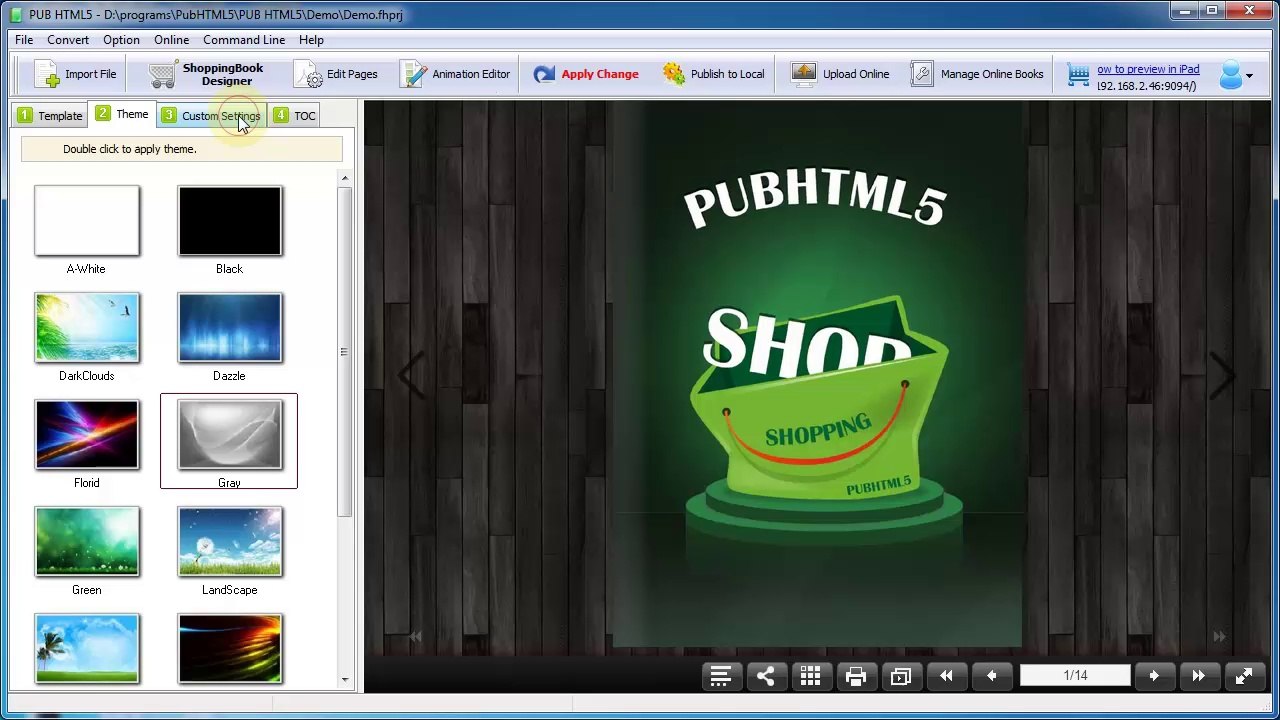The width and height of the screenshot is (1280, 720).
Task: Select the Theme tab
Action: pos(122,114)
